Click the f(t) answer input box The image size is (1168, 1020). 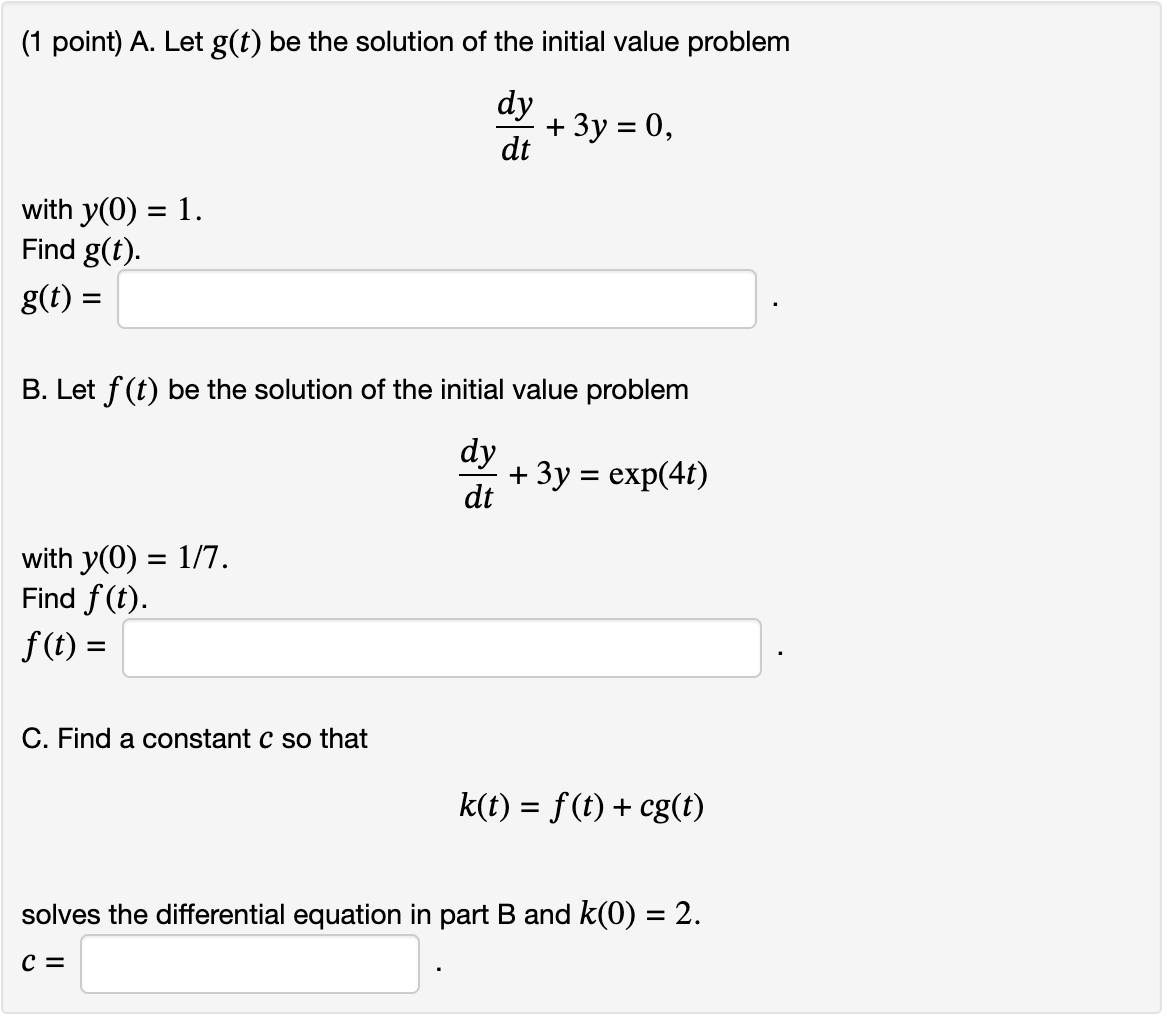(x=440, y=649)
